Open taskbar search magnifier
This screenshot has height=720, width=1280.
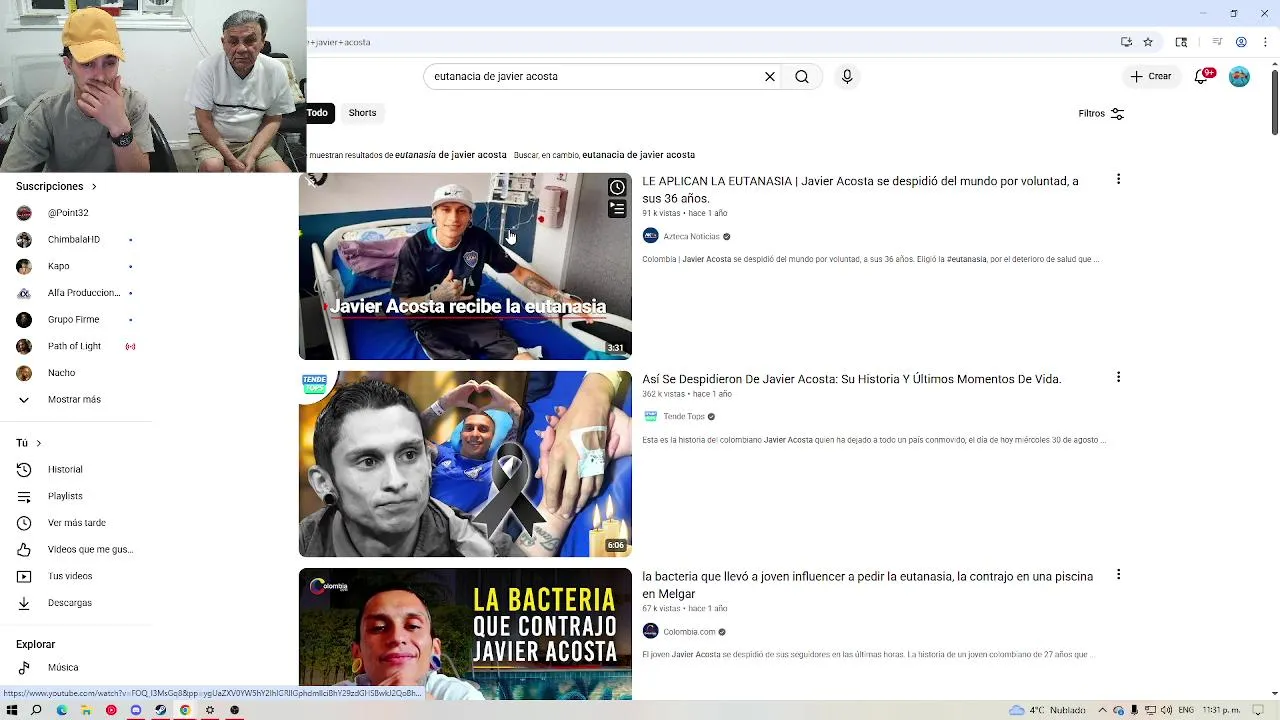[36, 710]
